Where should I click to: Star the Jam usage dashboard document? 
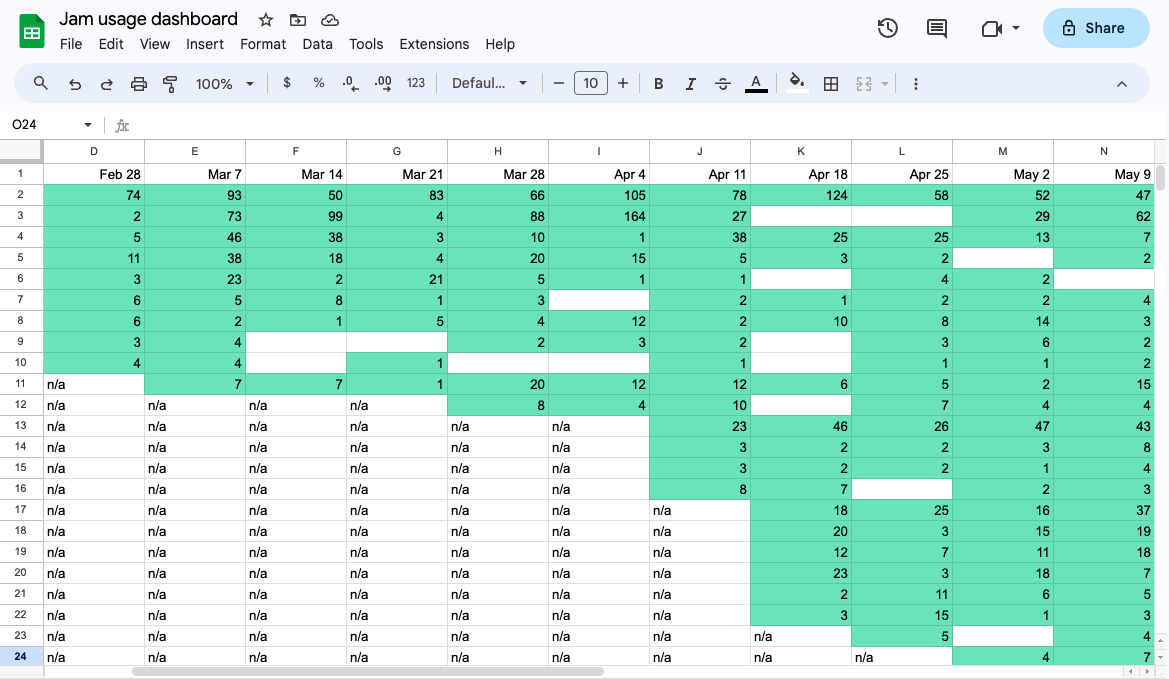(x=265, y=20)
